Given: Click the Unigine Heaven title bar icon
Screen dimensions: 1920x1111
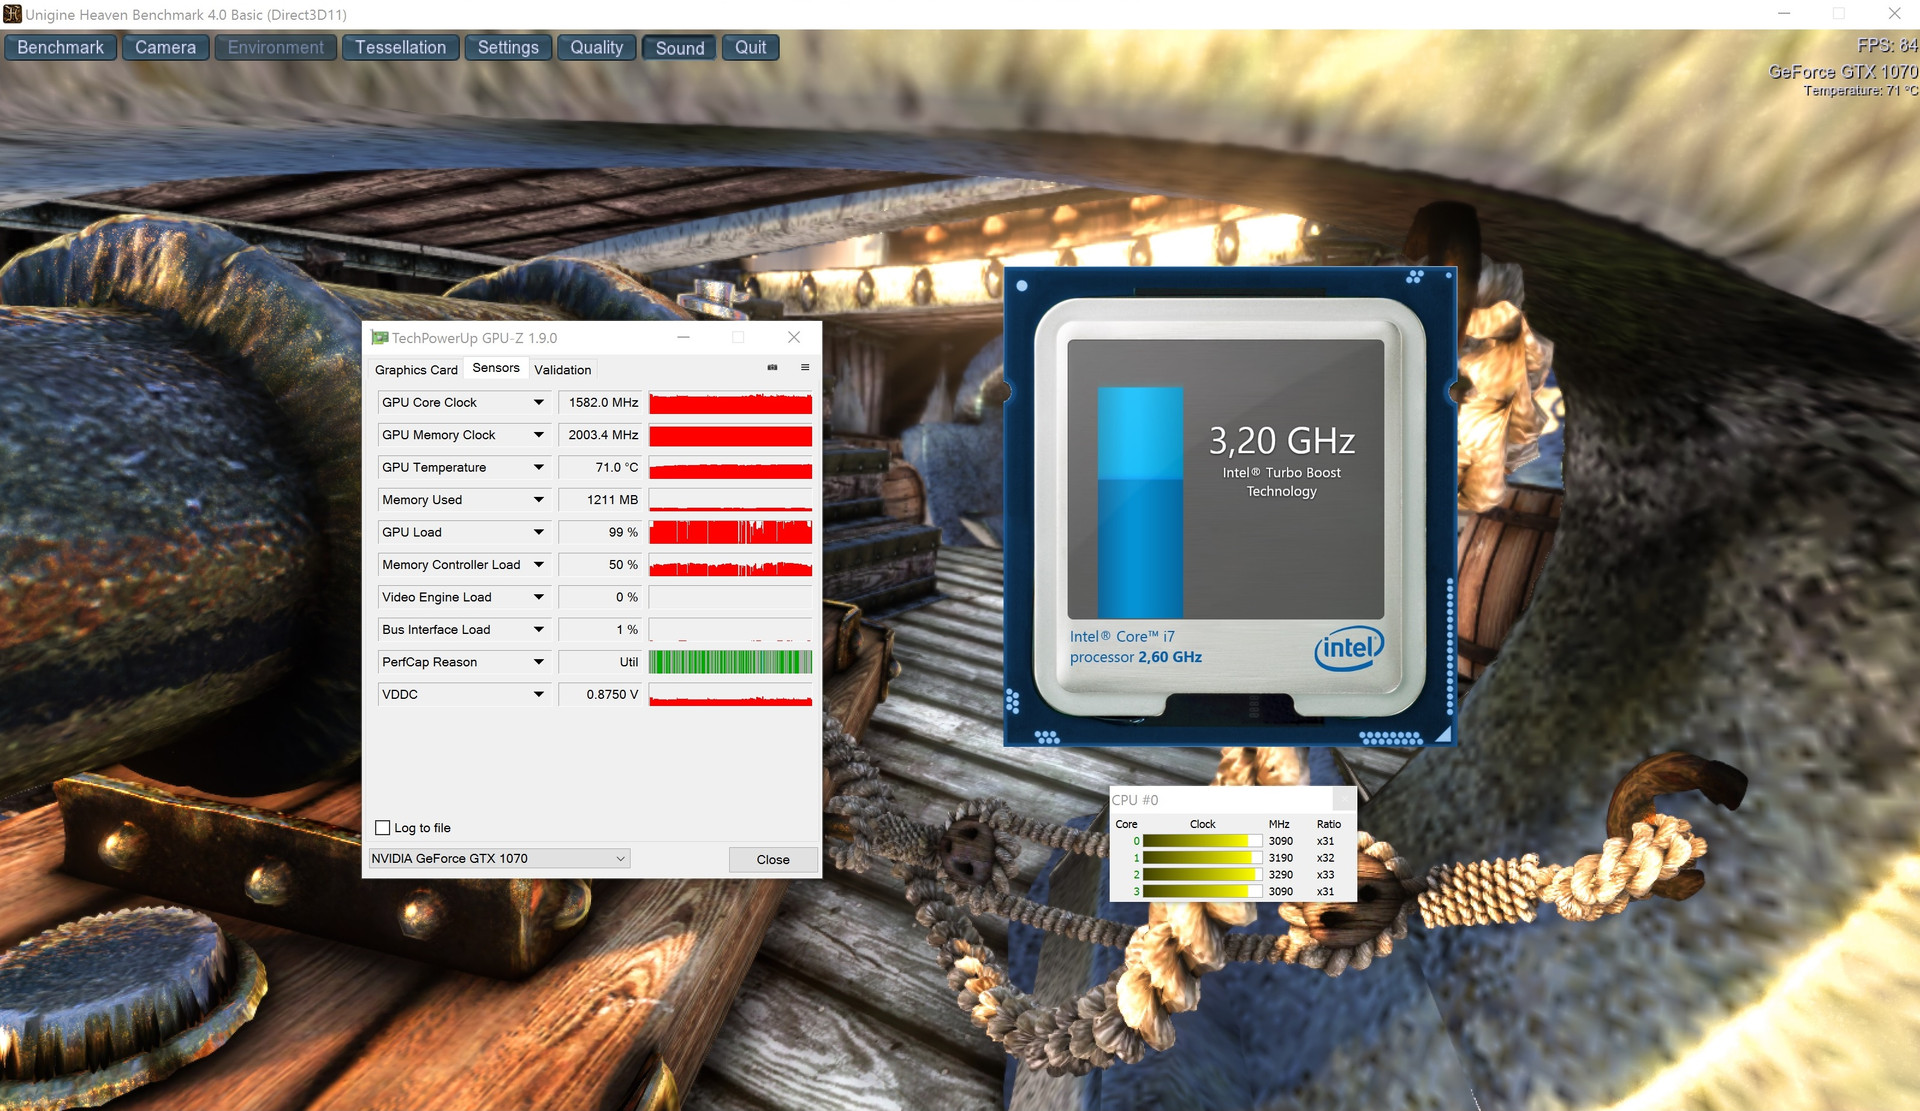Looking at the screenshot, I should pos(12,14).
